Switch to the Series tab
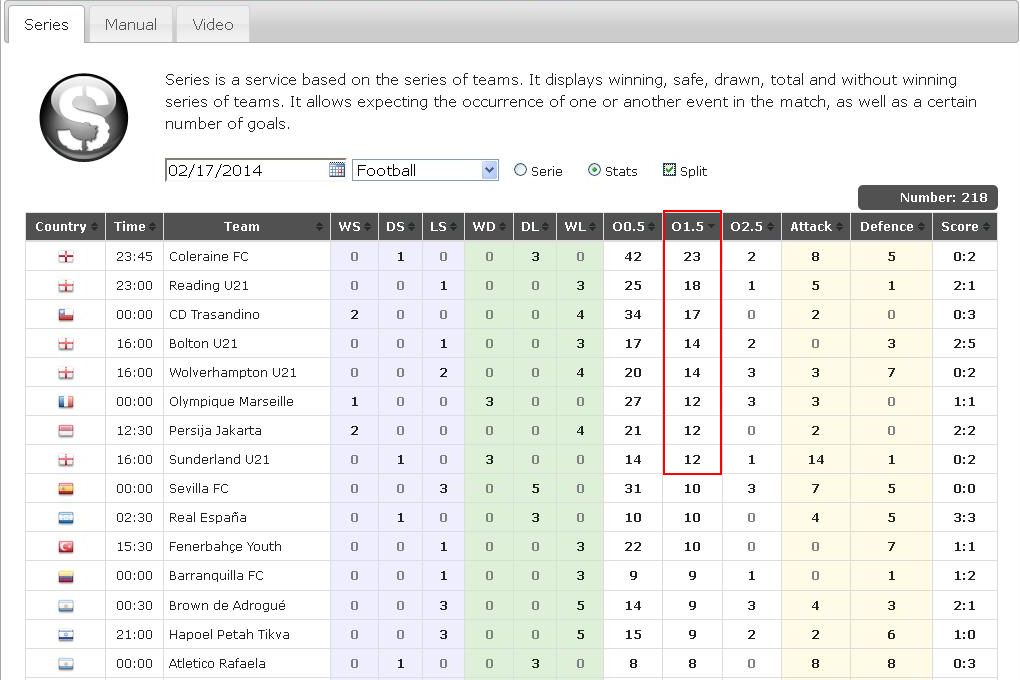Viewport: 1020px width, 680px height. 46,25
